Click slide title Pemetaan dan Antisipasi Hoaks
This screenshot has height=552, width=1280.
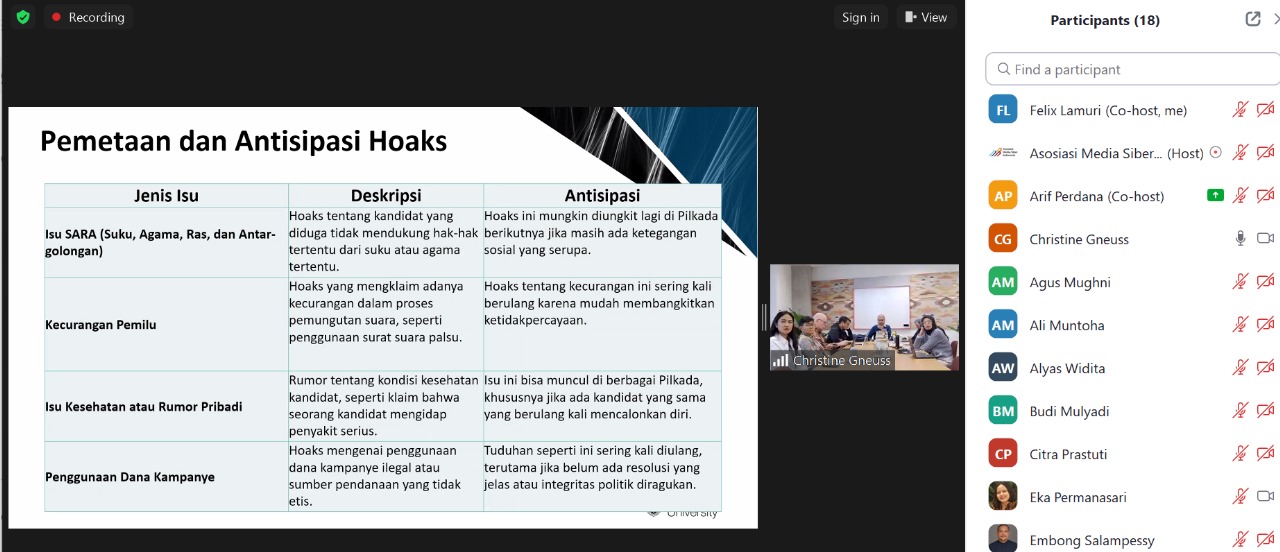243,141
